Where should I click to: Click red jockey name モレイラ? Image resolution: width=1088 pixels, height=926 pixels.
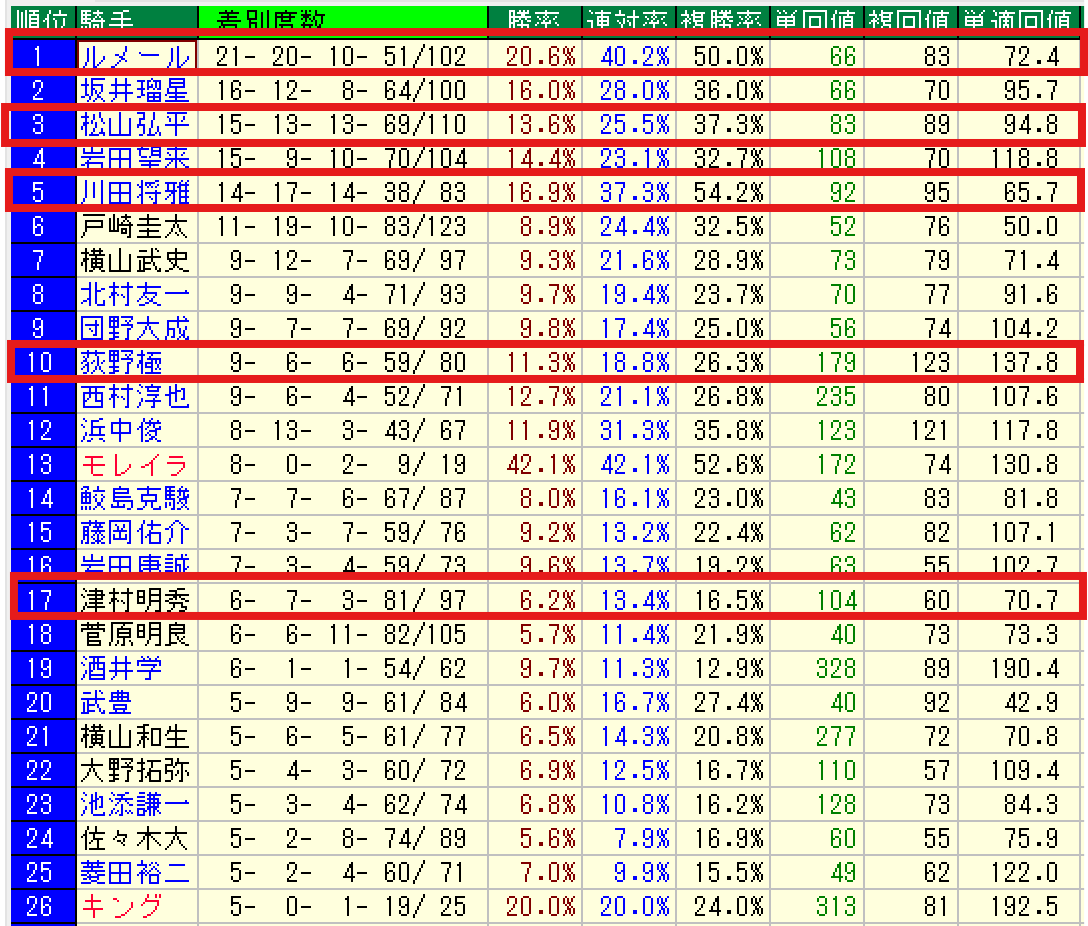point(134,464)
